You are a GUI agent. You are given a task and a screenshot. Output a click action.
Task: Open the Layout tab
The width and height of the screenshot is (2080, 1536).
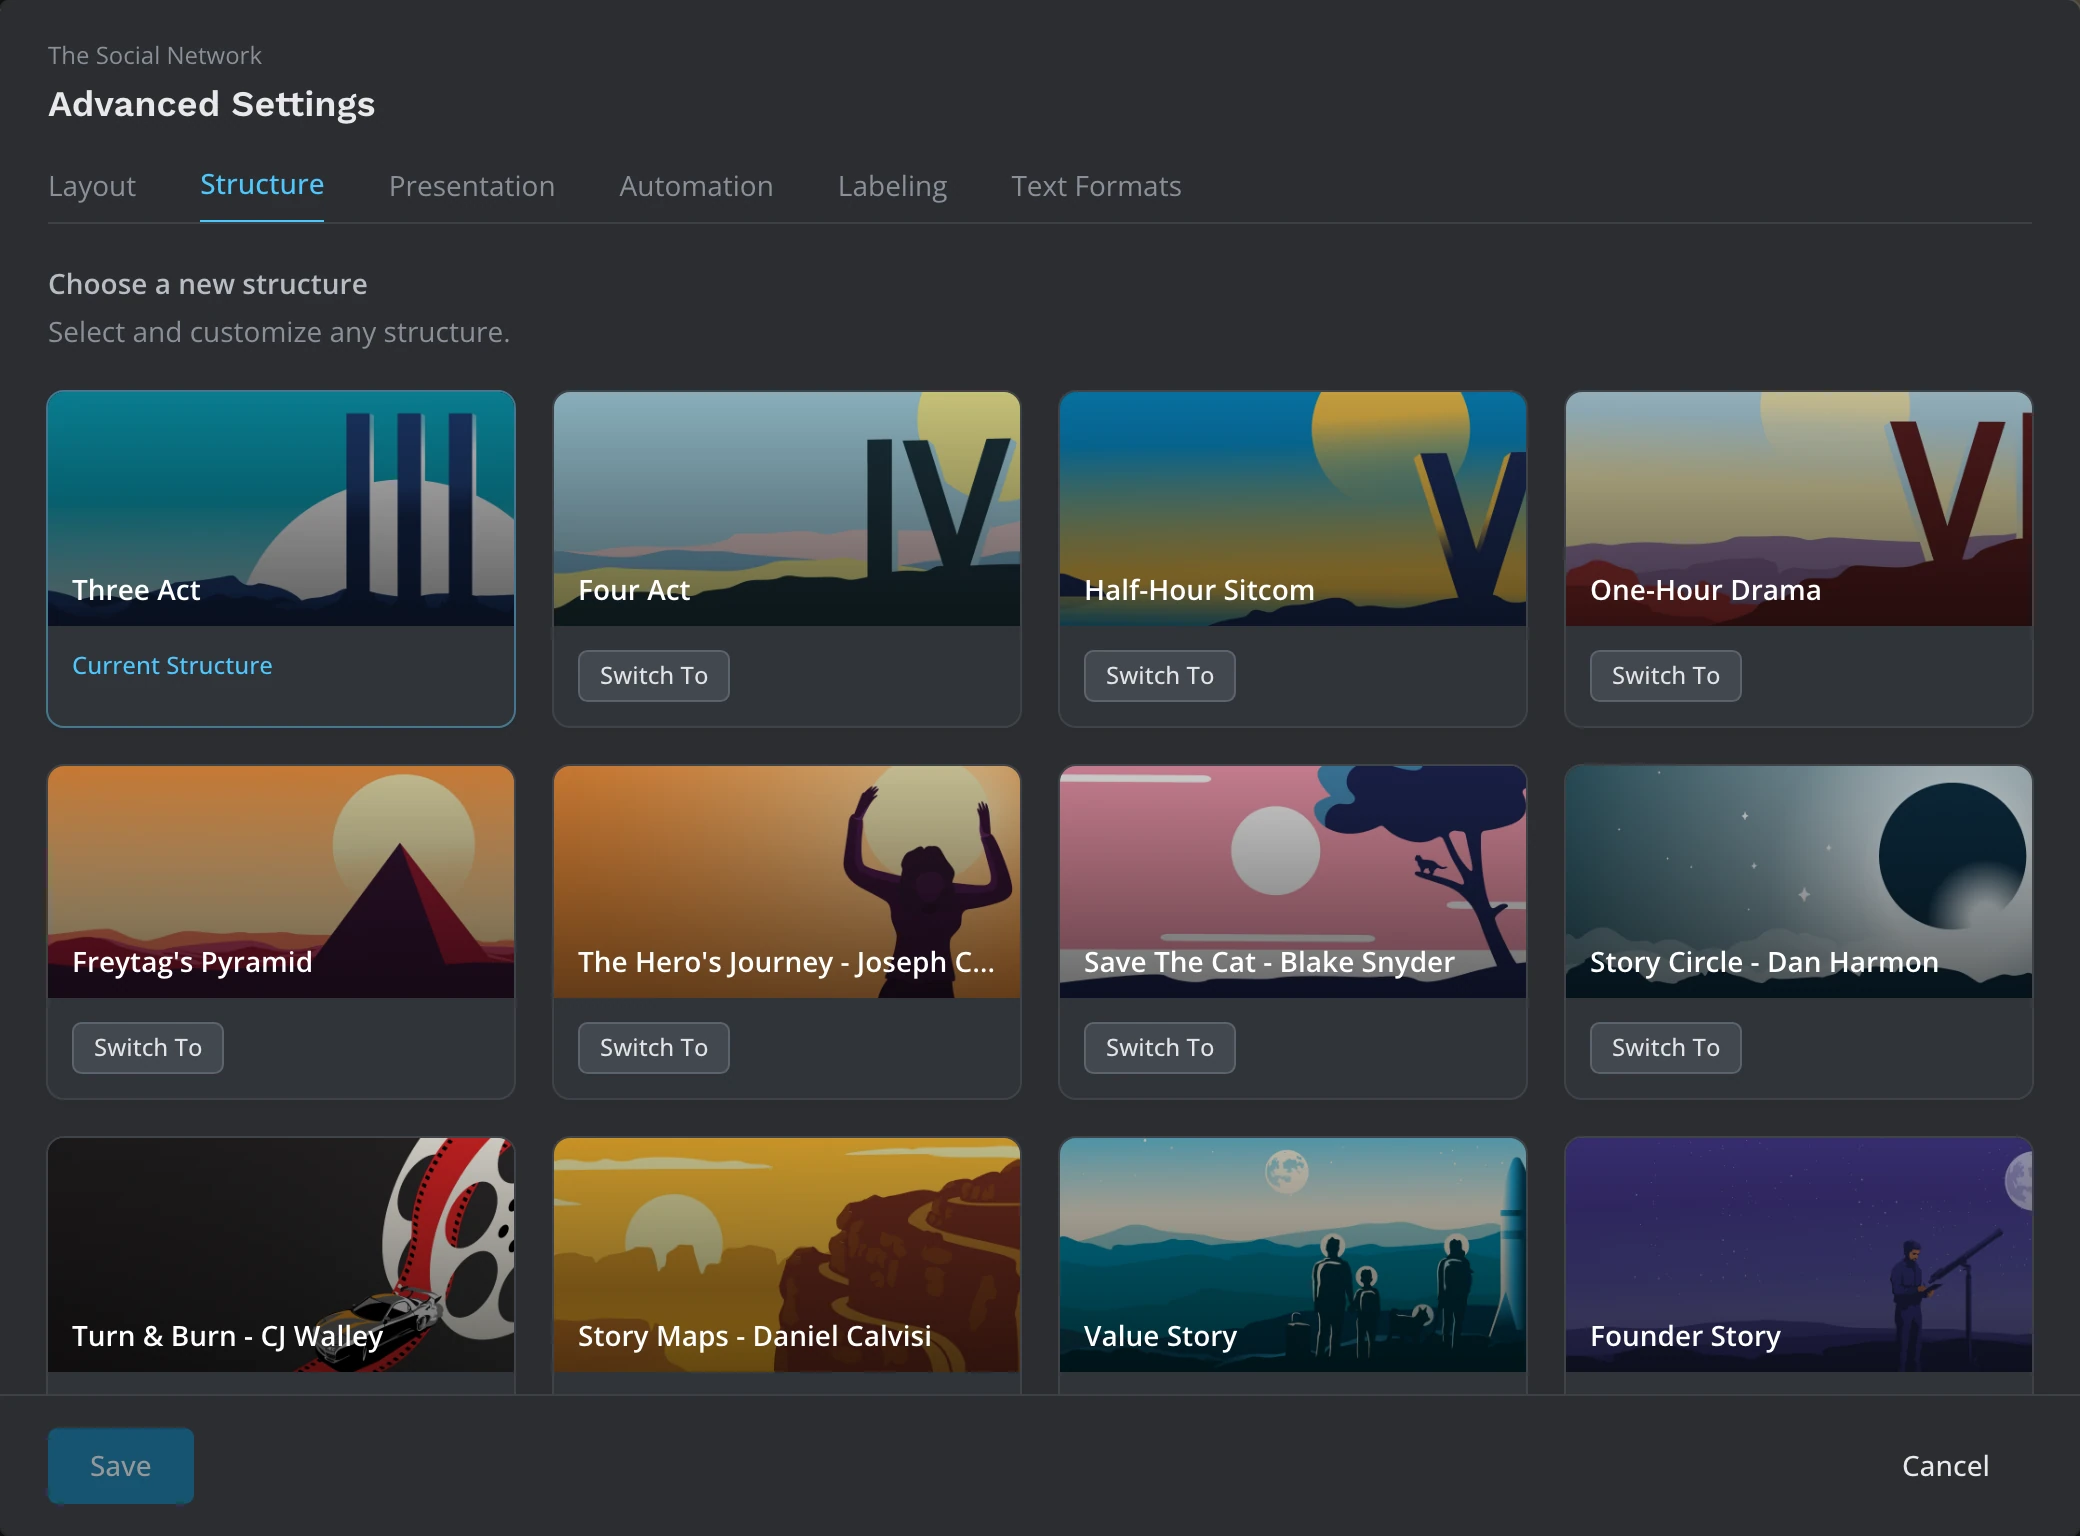pos(92,186)
